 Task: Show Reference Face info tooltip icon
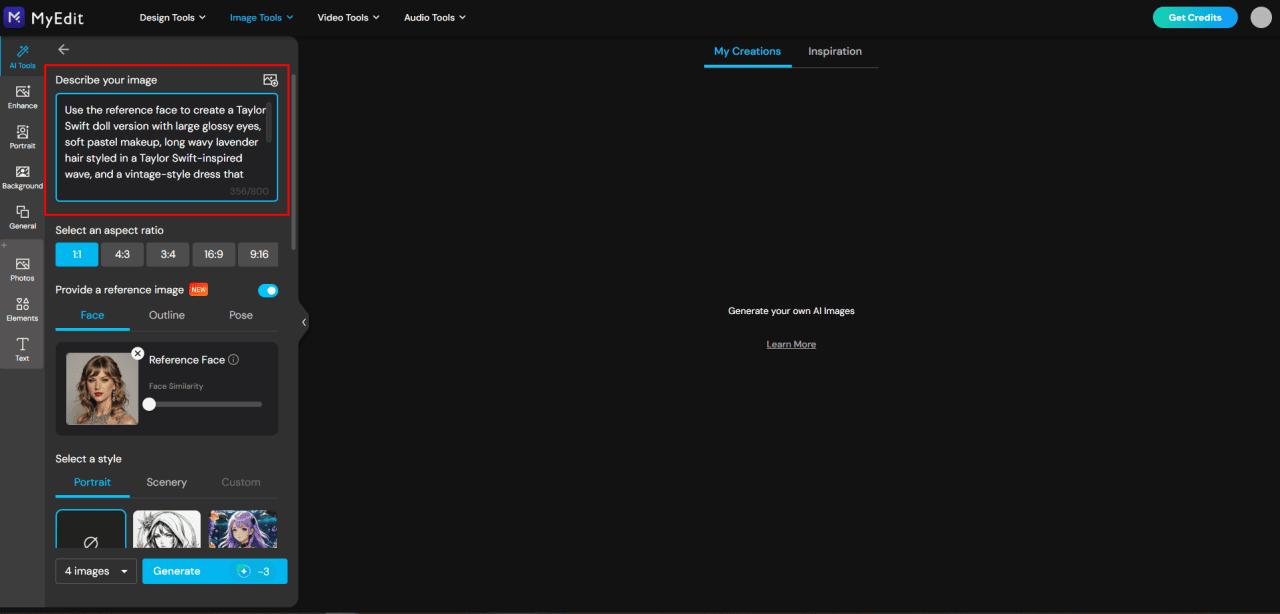coord(233,360)
